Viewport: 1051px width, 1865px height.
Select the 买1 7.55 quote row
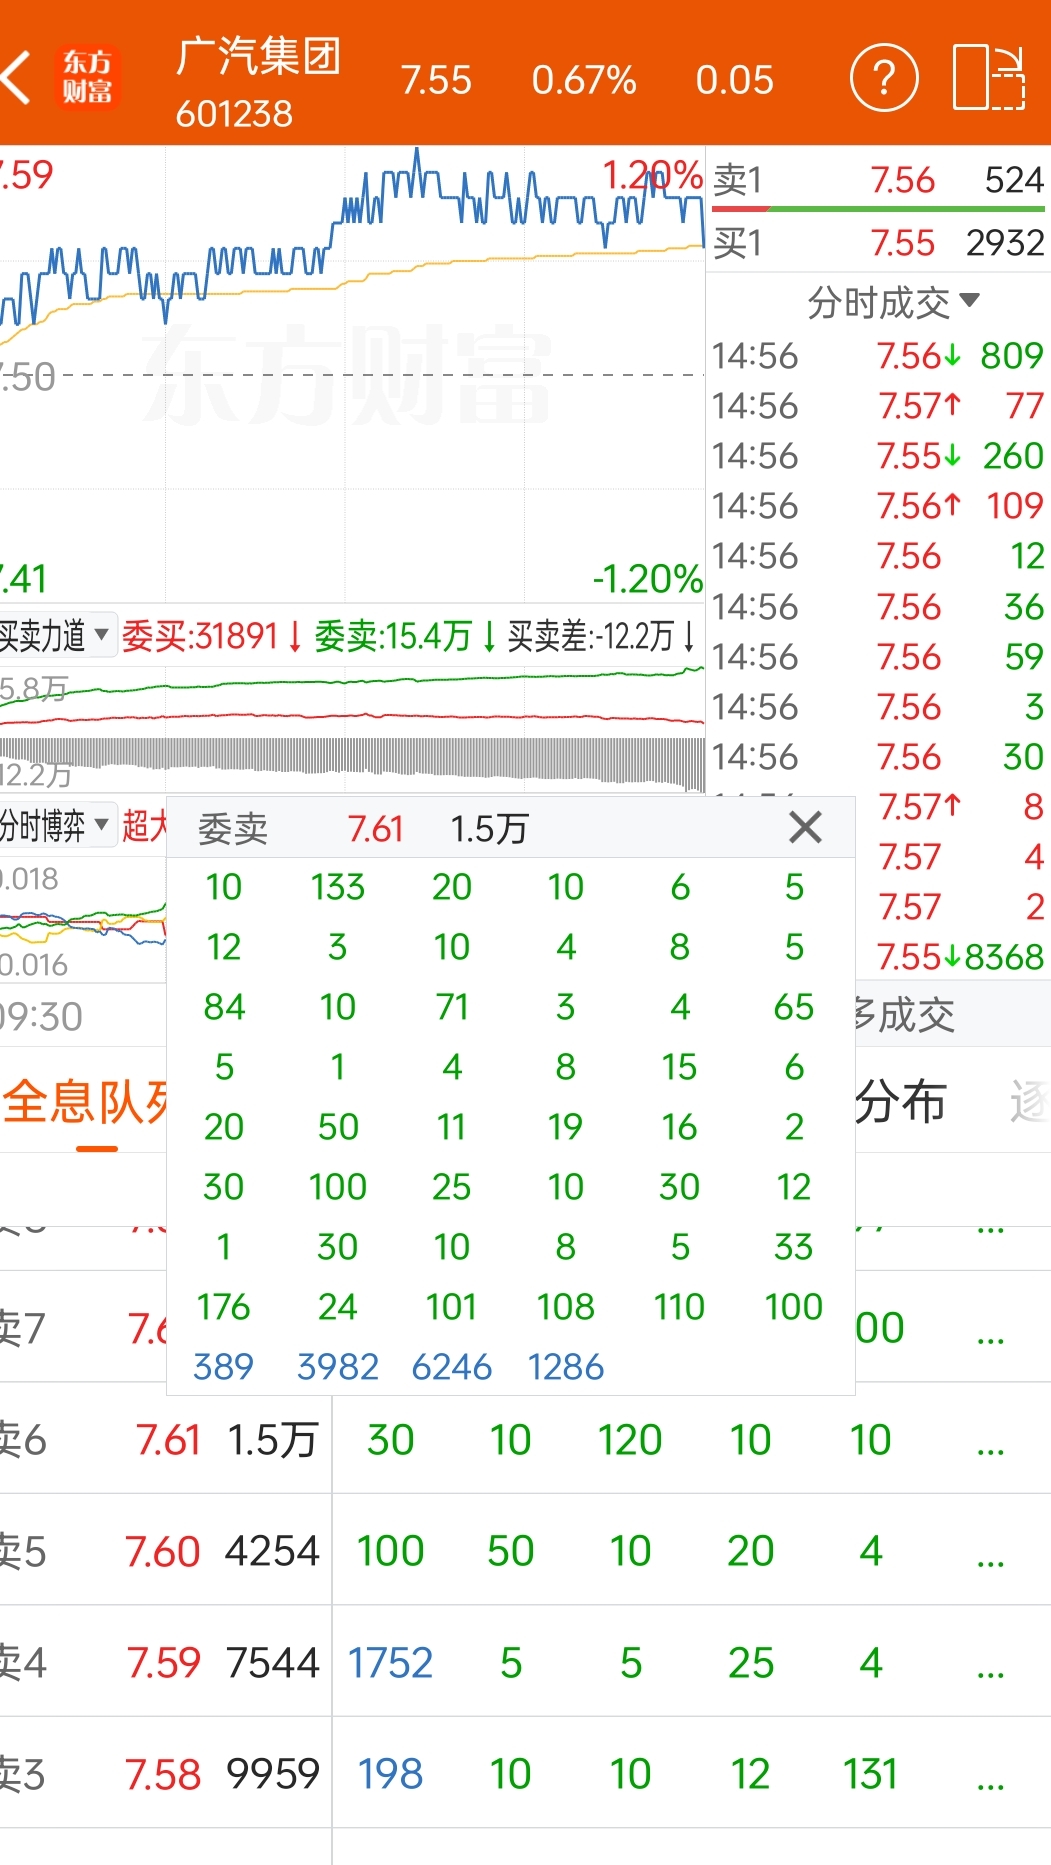(x=878, y=243)
